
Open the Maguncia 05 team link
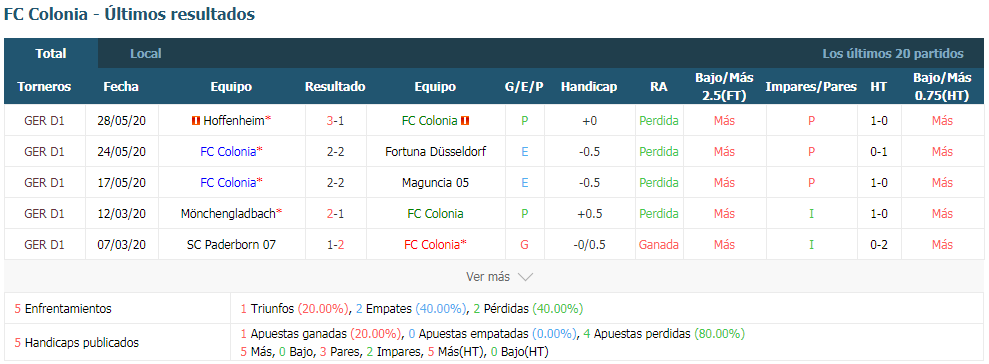tap(435, 182)
